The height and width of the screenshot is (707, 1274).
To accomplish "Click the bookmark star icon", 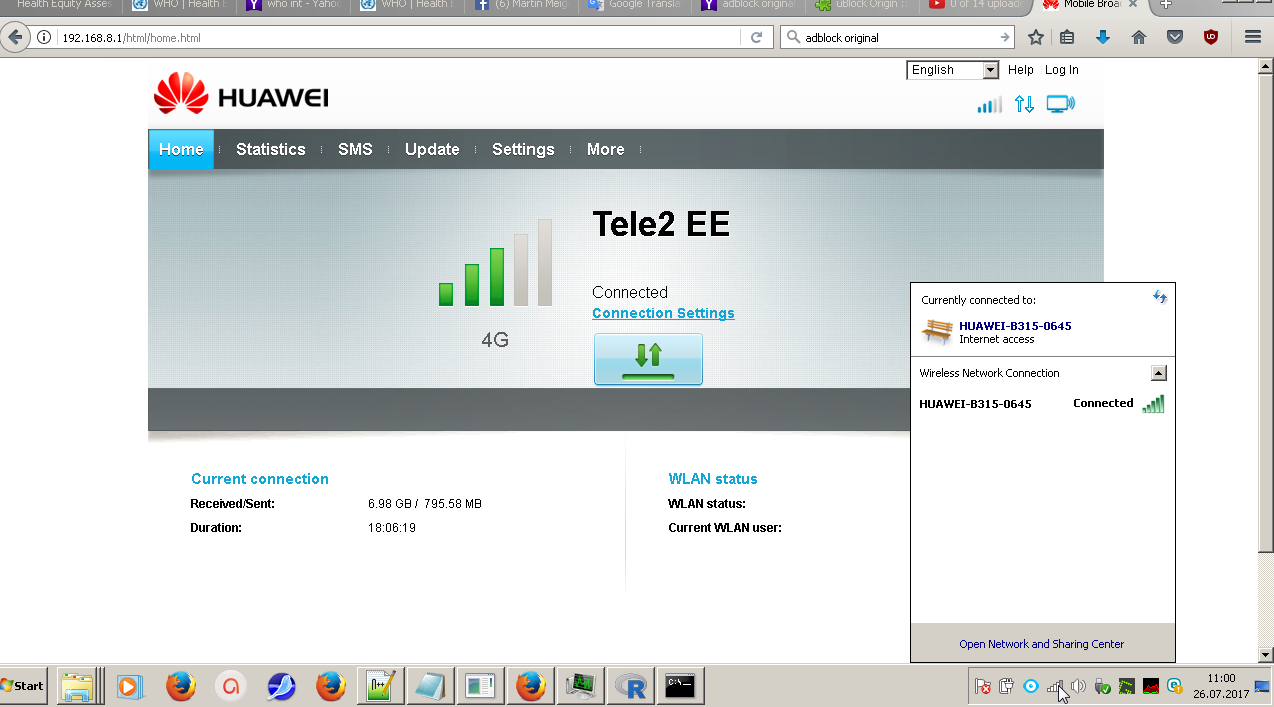I will [x=1036, y=38].
